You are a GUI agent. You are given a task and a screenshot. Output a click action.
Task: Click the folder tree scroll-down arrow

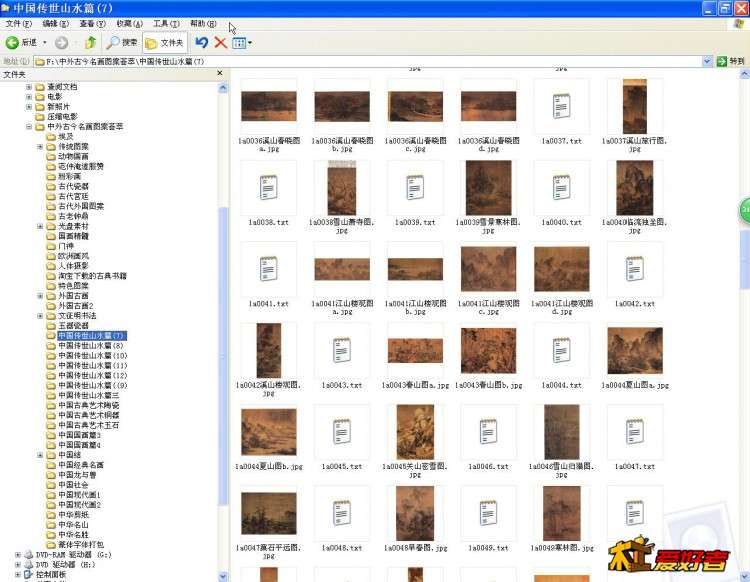[x=223, y=576]
